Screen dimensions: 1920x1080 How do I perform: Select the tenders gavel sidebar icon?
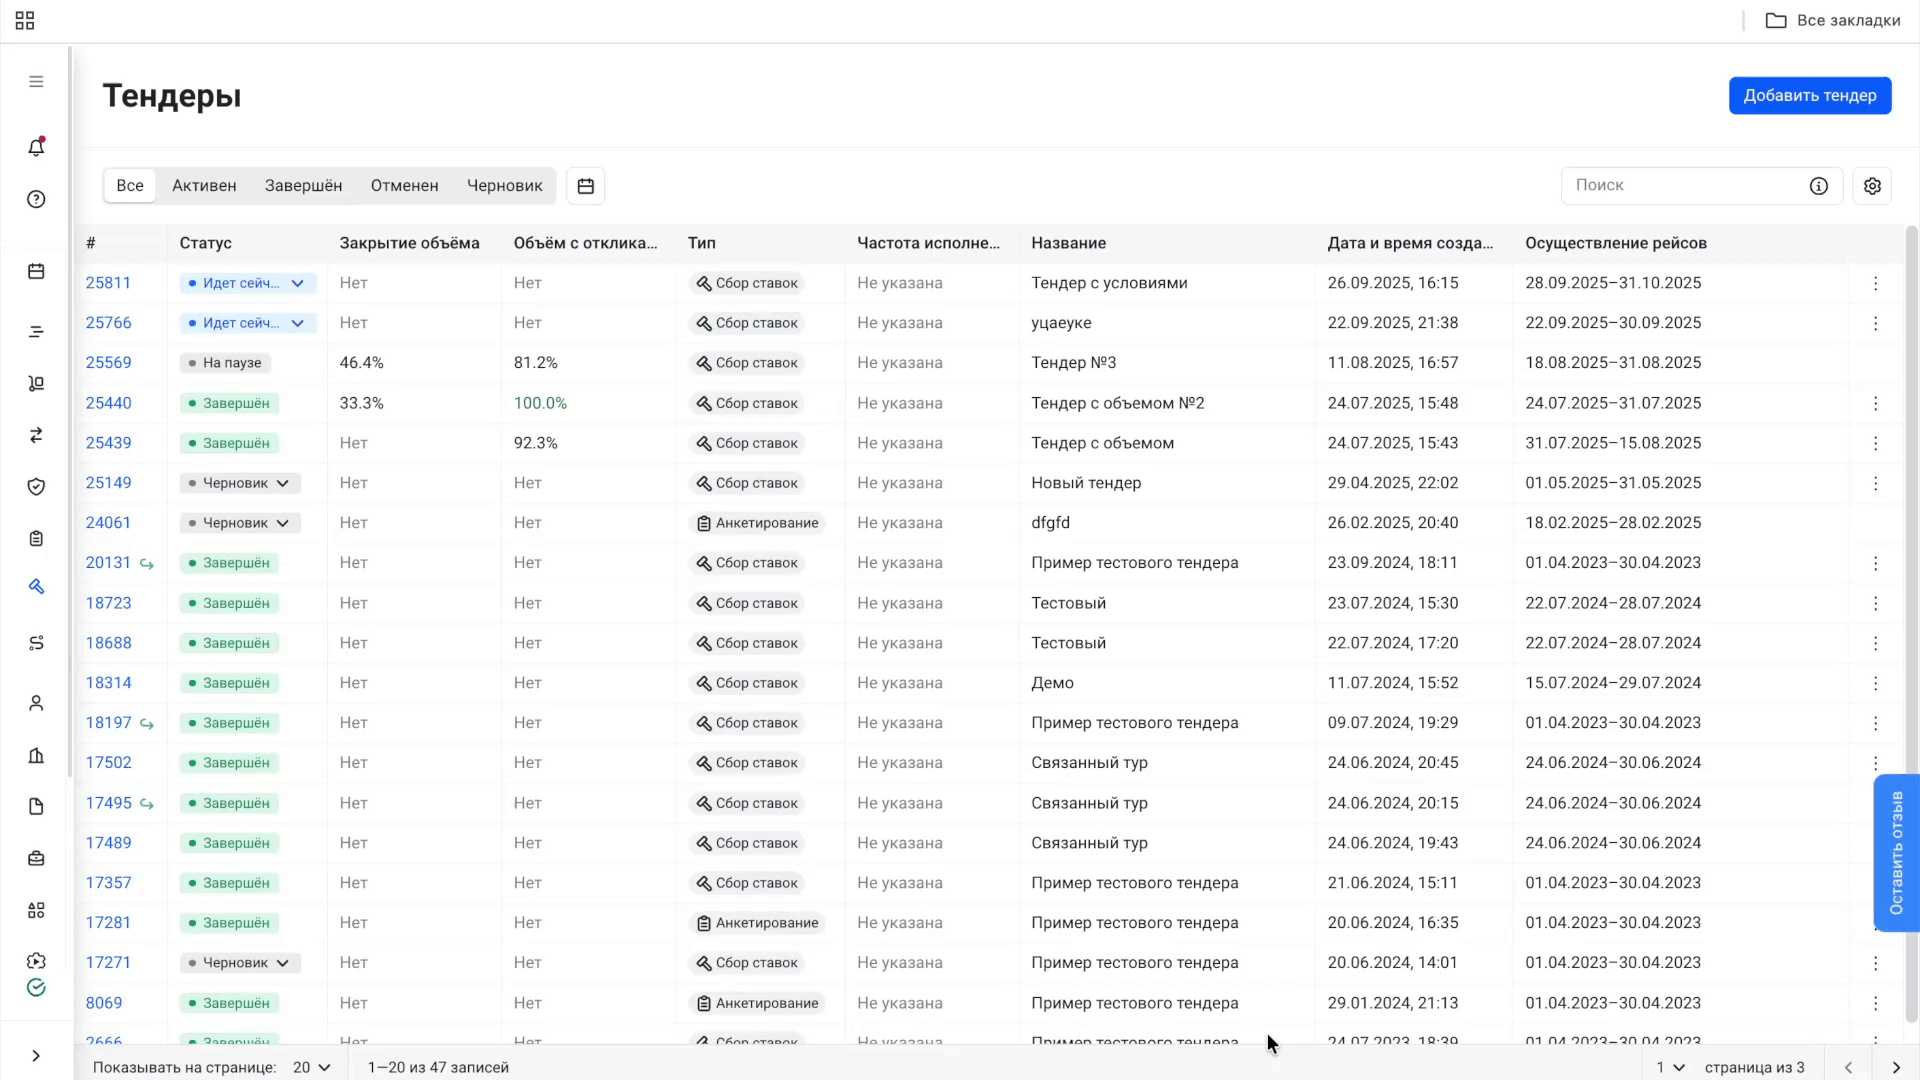coord(36,587)
